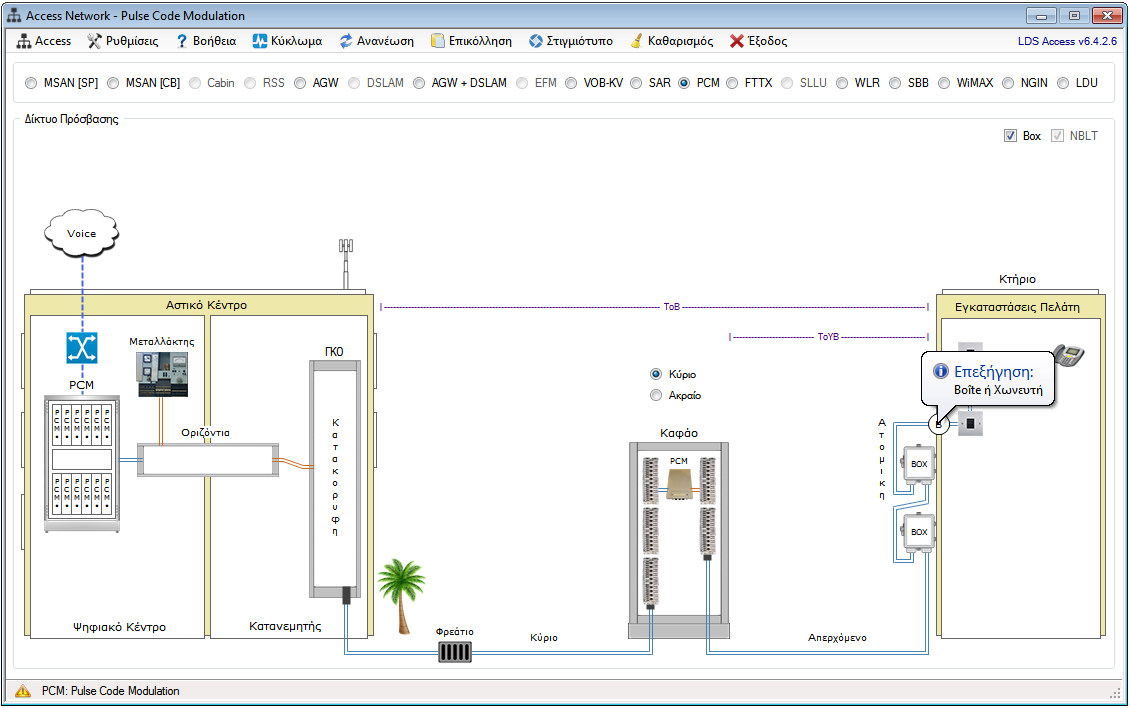This screenshot has width=1130, height=708.
Task: Click the upper BOX junction icon
Action: [918, 466]
